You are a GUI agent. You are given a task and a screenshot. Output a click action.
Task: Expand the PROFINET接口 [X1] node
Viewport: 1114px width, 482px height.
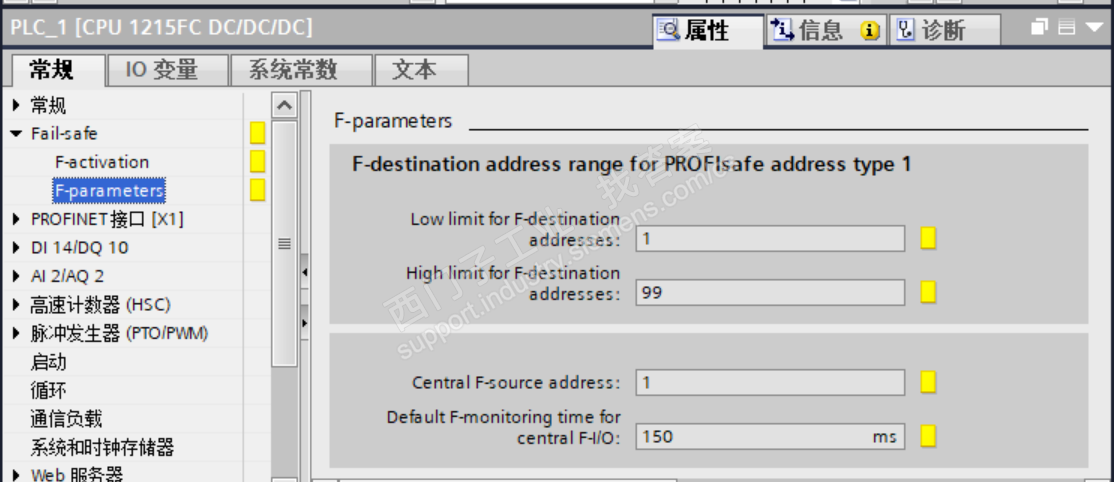tap(17, 219)
